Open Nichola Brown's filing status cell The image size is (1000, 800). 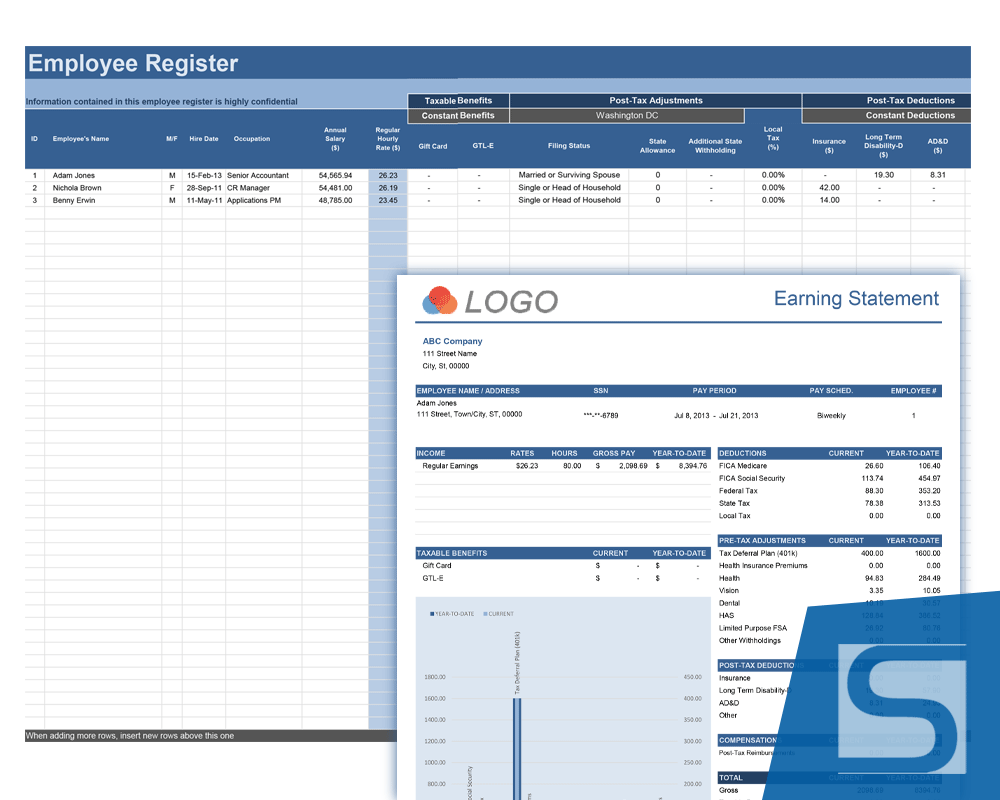pos(569,188)
